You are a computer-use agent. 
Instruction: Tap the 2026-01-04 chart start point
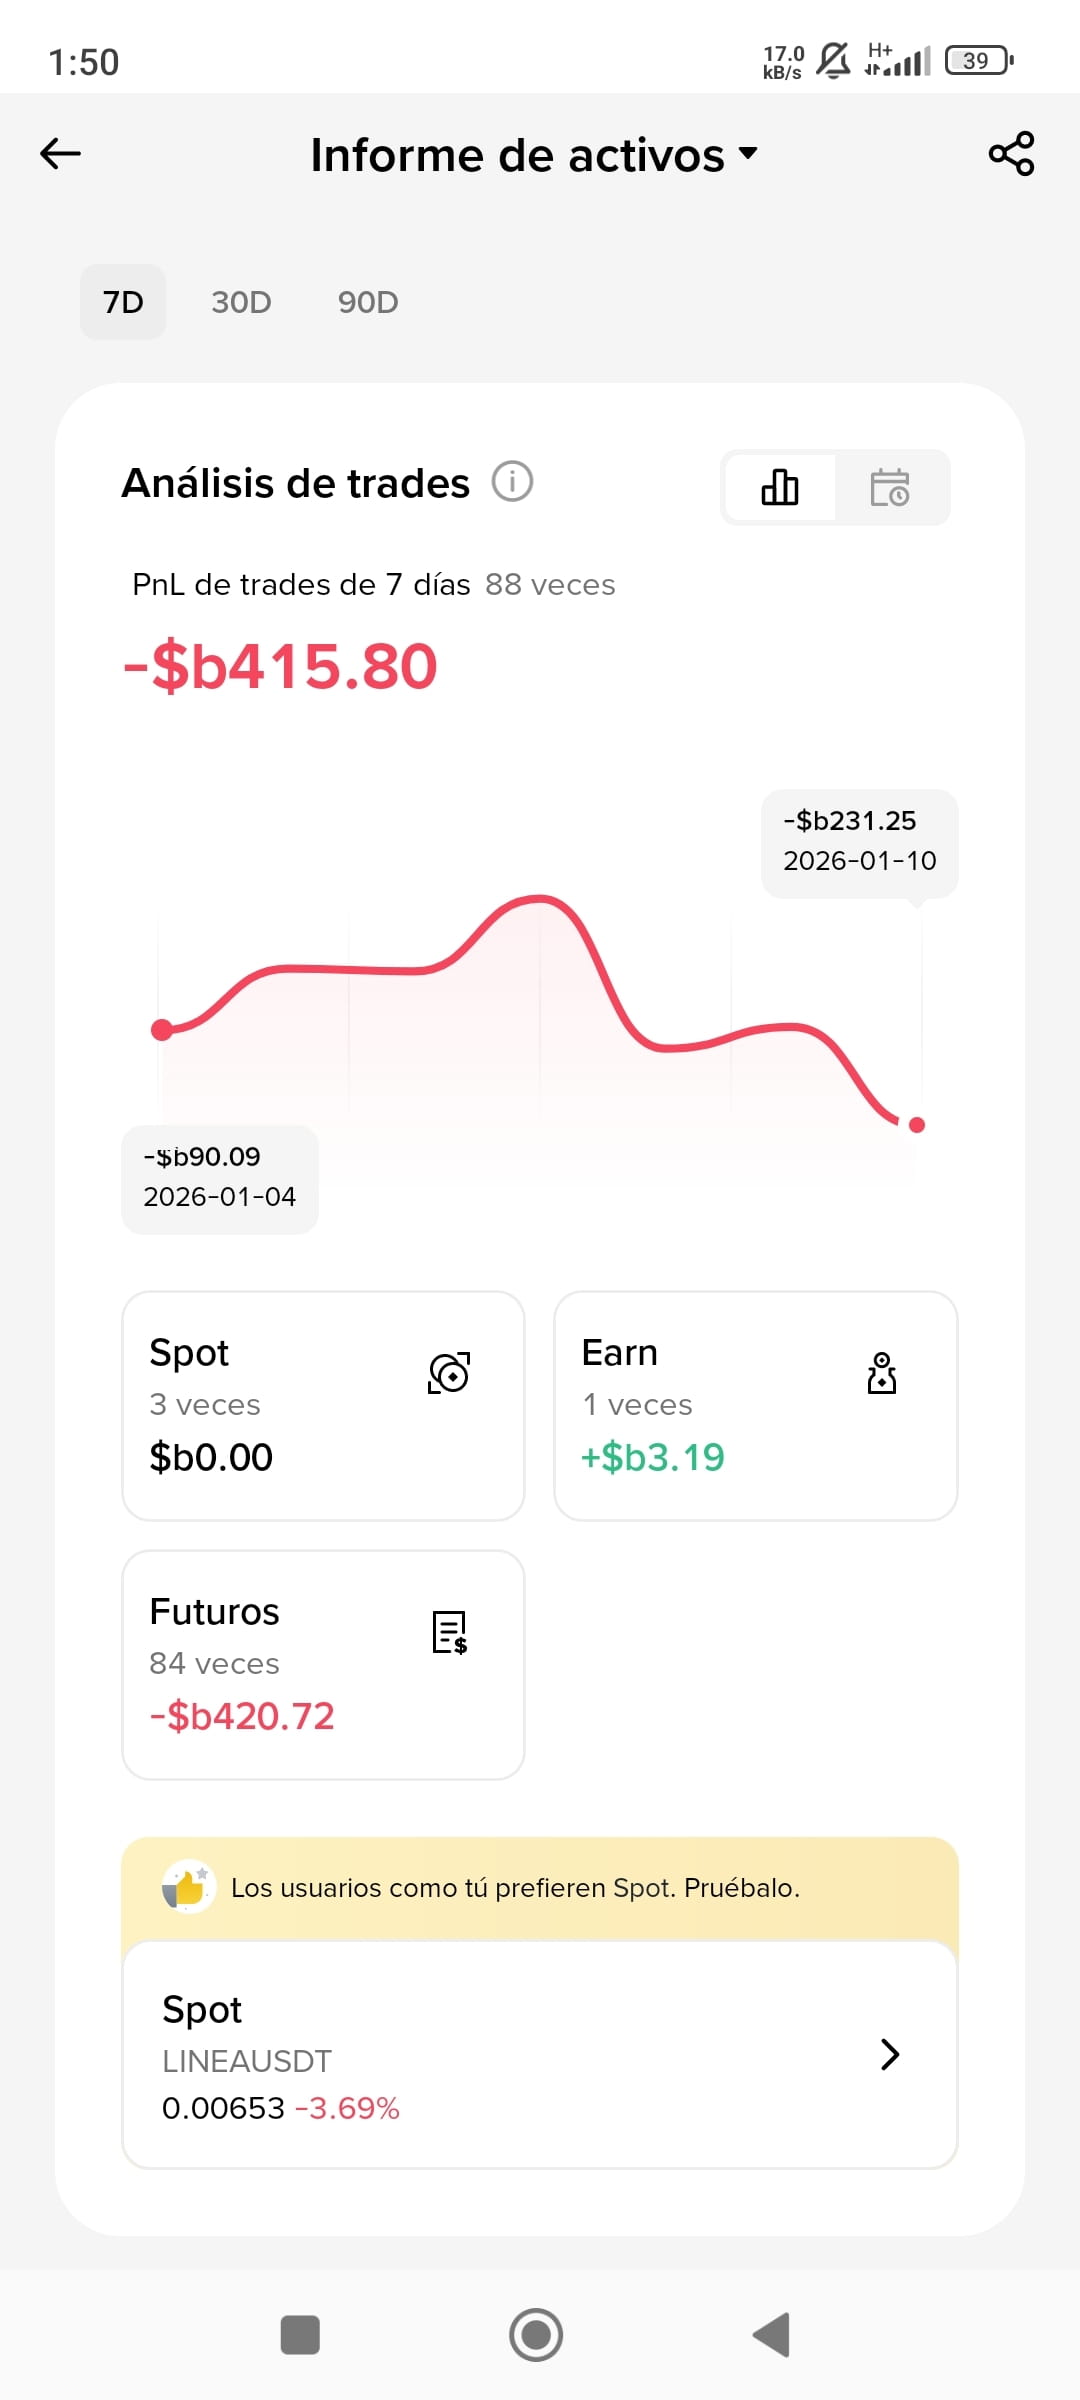tap(162, 1030)
